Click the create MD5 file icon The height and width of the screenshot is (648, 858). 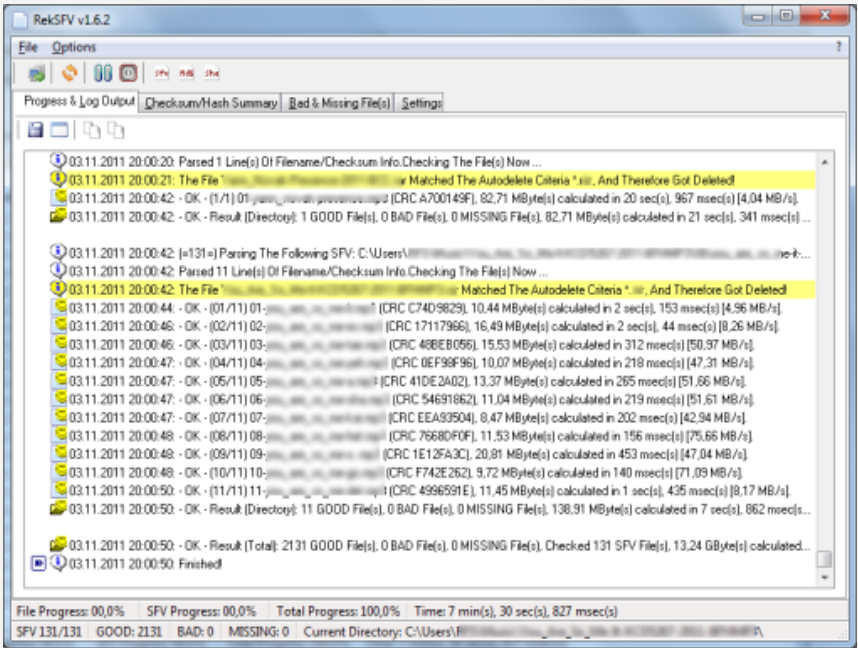(186, 73)
